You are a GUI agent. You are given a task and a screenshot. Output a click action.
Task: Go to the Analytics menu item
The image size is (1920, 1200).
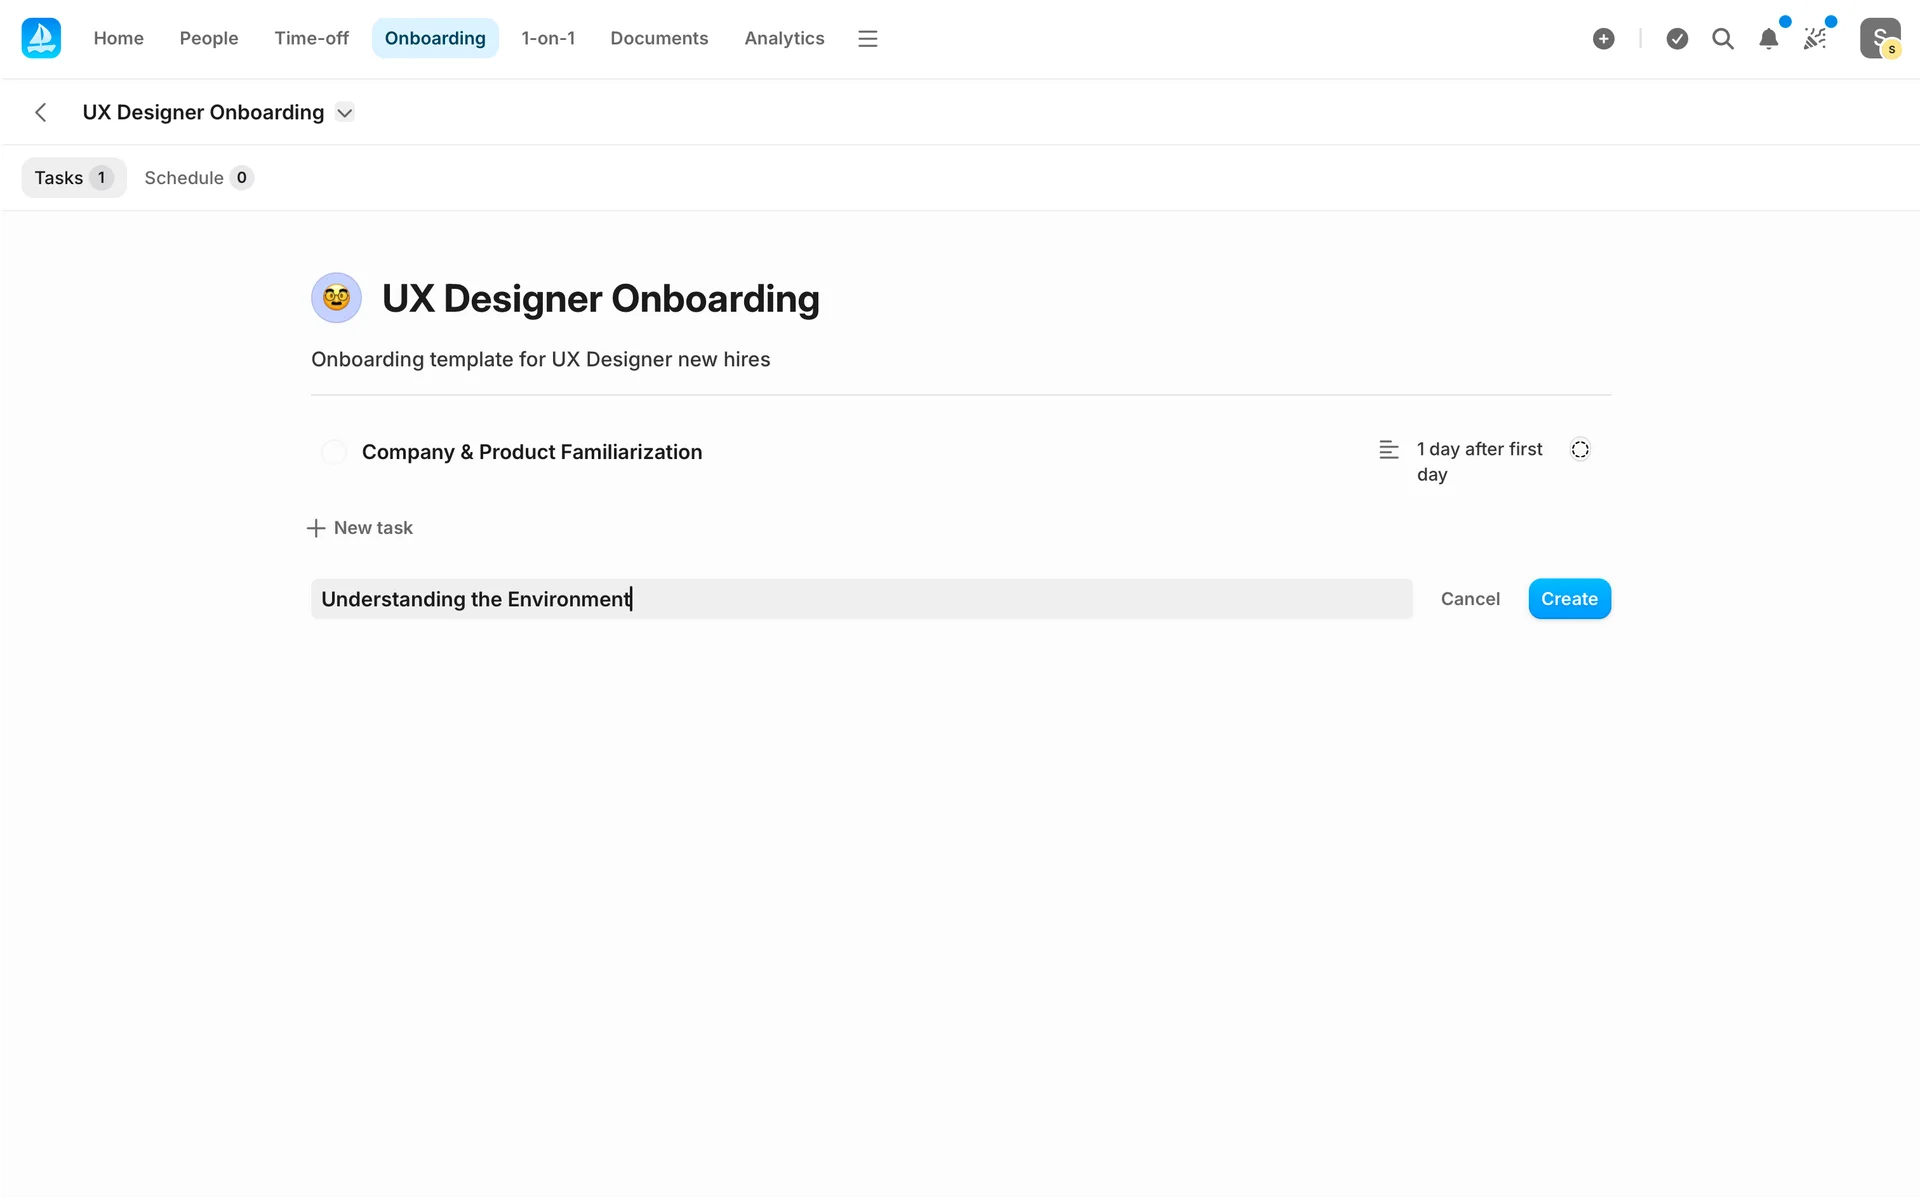[784, 39]
